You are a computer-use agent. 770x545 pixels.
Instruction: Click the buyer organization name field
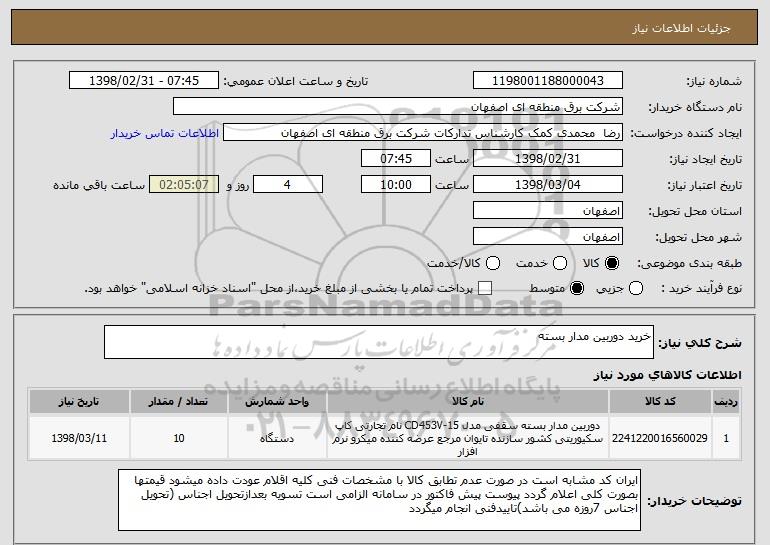point(398,107)
